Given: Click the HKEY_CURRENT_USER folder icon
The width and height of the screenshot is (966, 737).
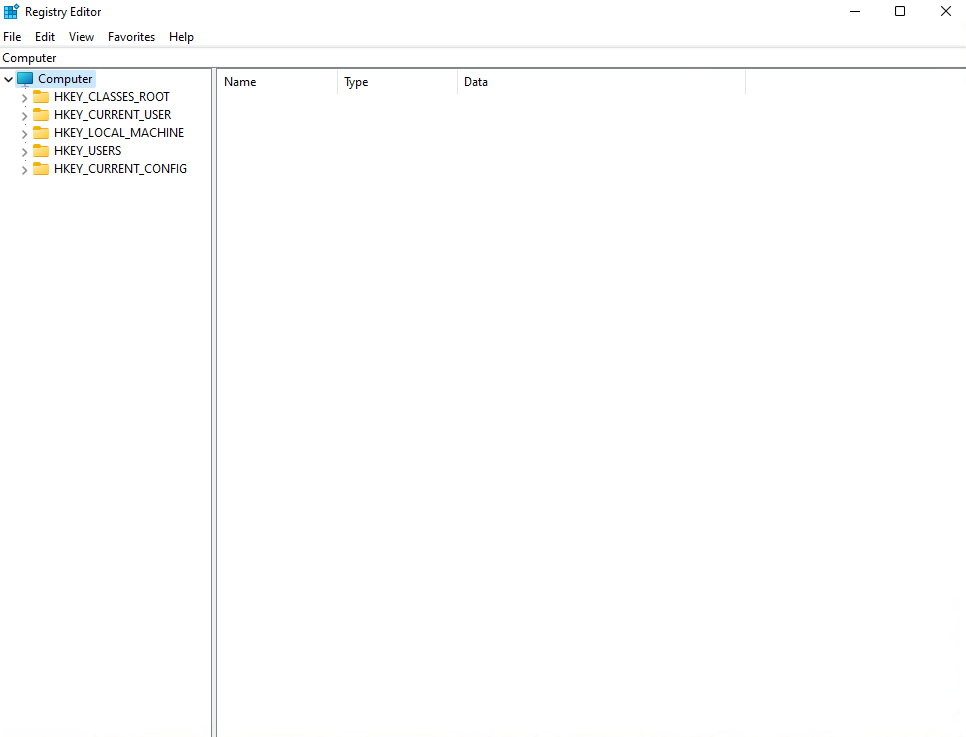Looking at the screenshot, I should 41,115.
